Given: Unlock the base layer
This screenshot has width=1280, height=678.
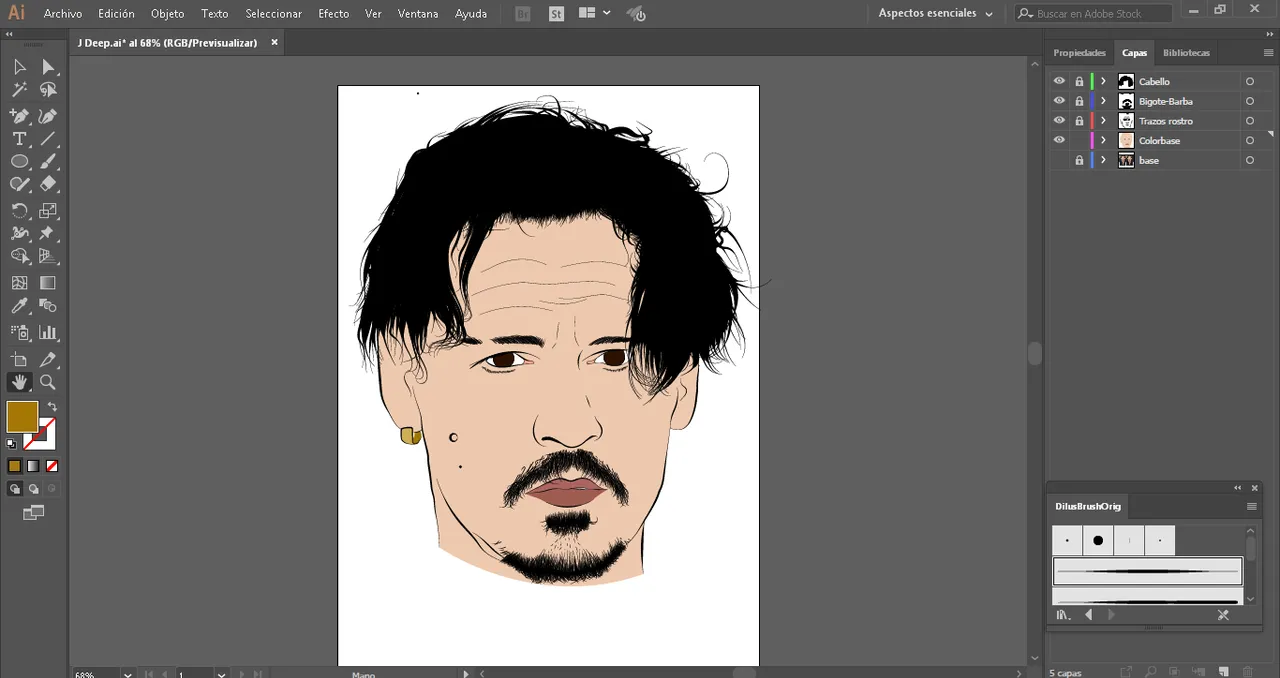Looking at the screenshot, I should [x=1079, y=160].
